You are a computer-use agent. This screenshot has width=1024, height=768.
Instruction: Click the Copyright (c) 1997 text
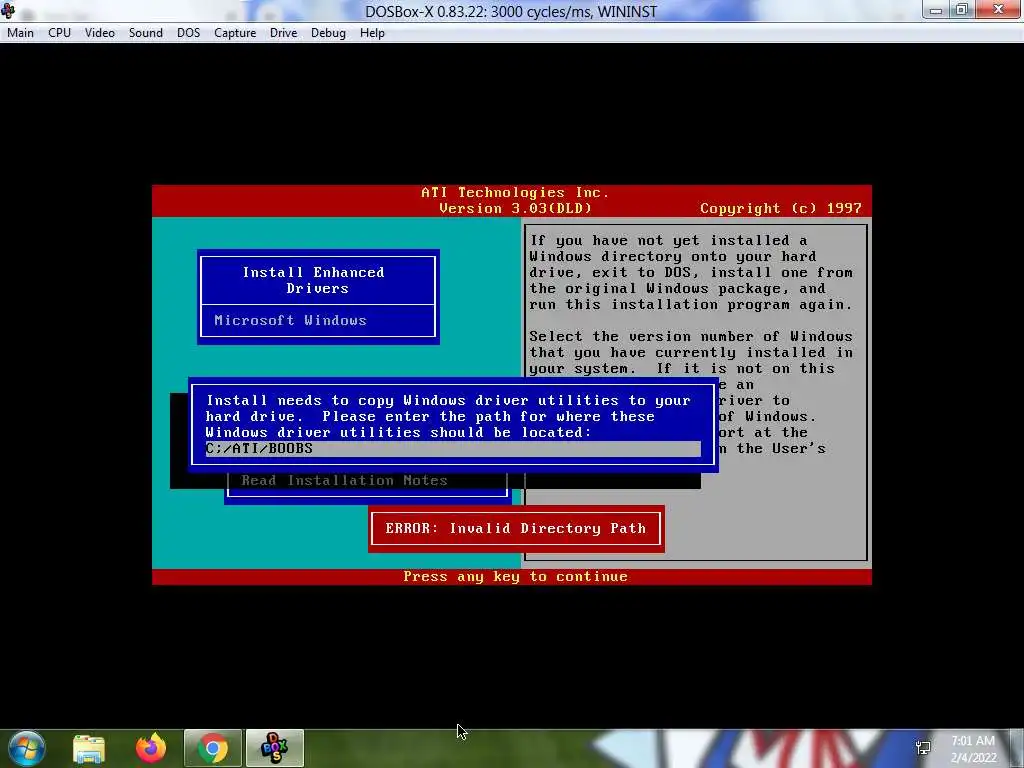coord(780,208)
